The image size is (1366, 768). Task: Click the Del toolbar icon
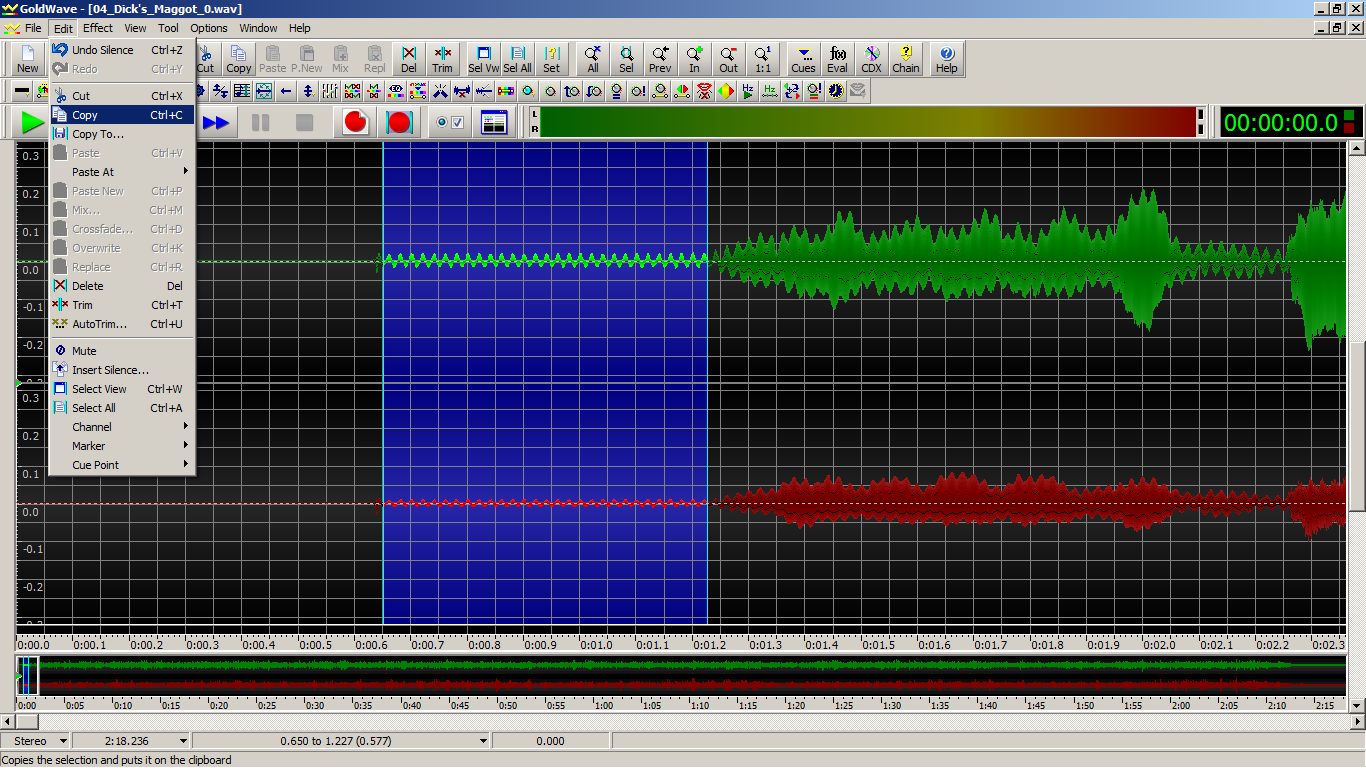pos(408,59)
